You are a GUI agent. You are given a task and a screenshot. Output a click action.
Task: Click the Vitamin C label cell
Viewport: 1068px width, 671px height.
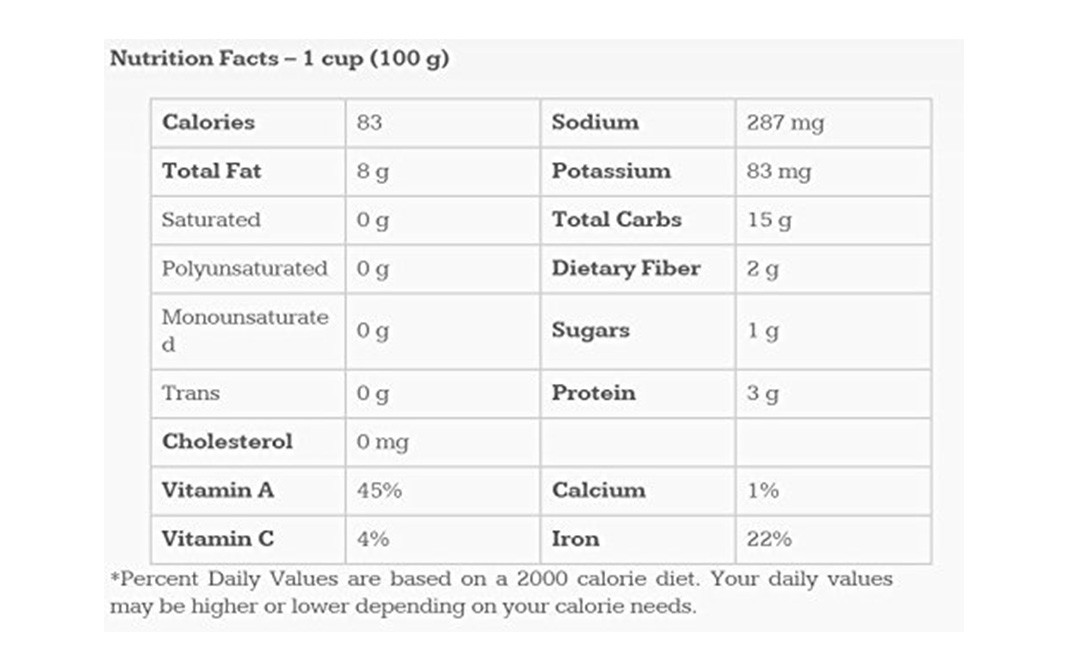[217, 539]
